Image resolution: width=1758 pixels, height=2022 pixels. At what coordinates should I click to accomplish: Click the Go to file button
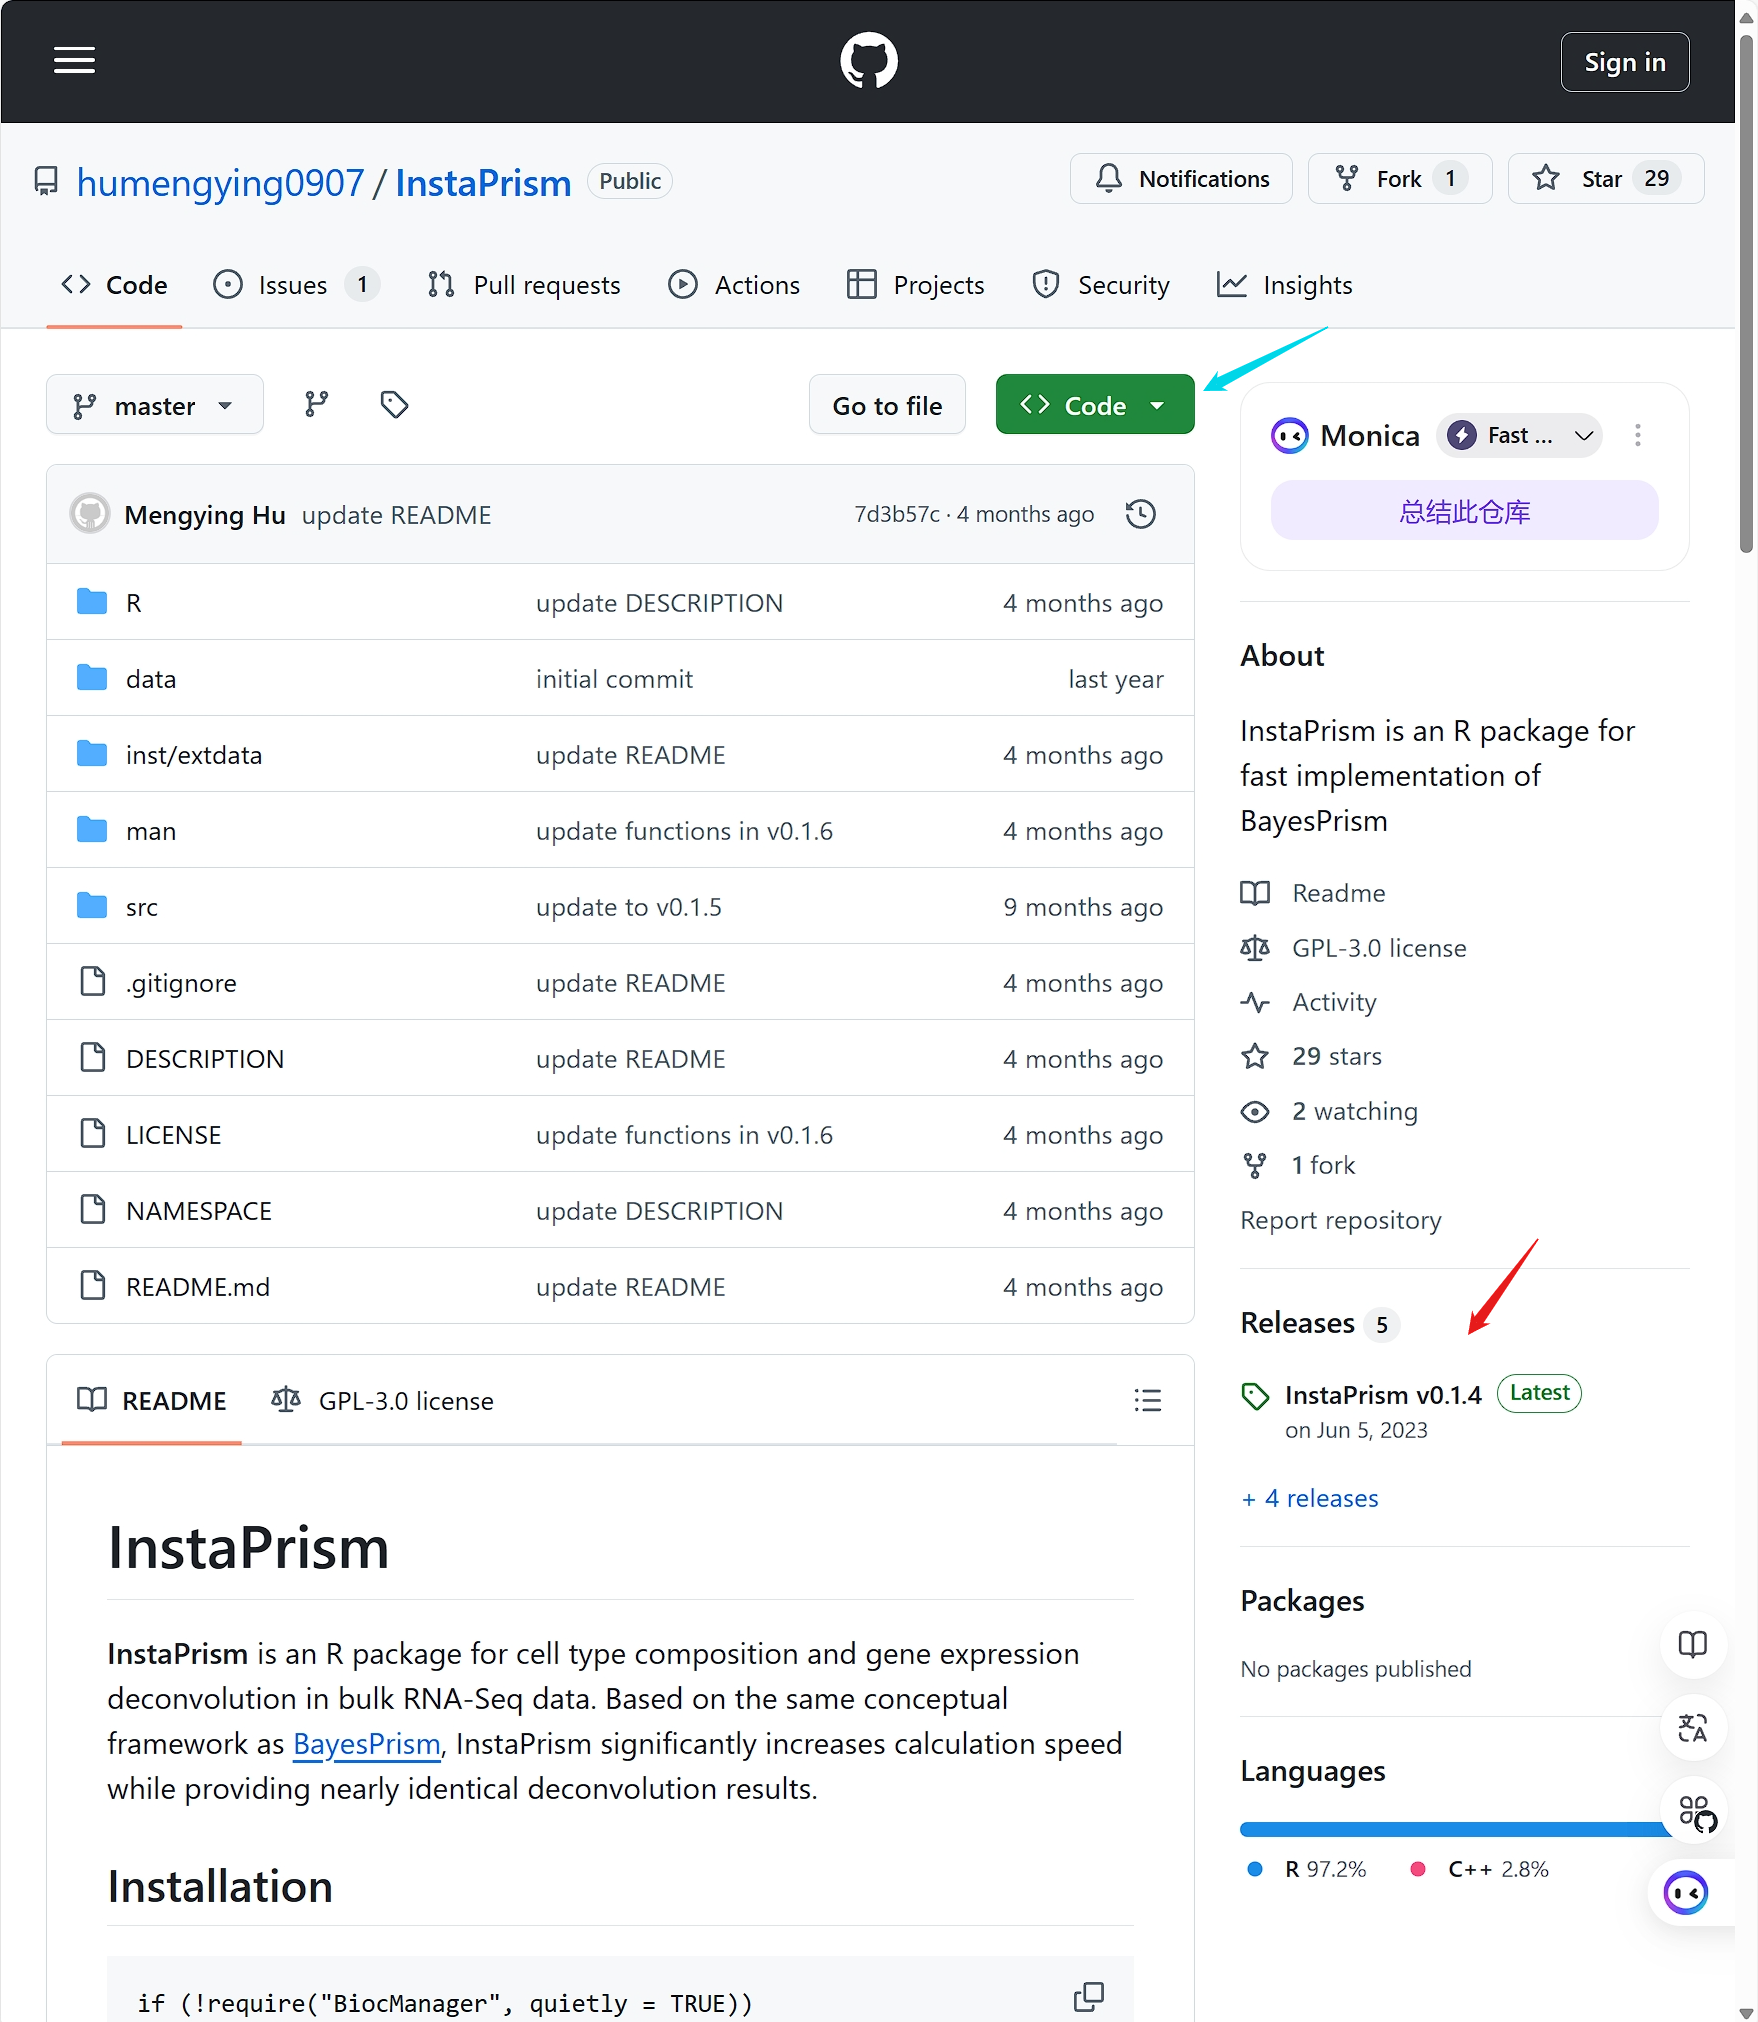[887, 405]
